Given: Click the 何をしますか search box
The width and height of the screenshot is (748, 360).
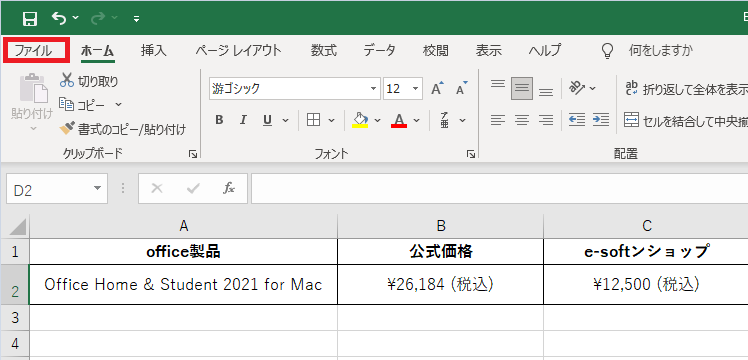Looking at the screenshot, I should (x=661, y=50).
